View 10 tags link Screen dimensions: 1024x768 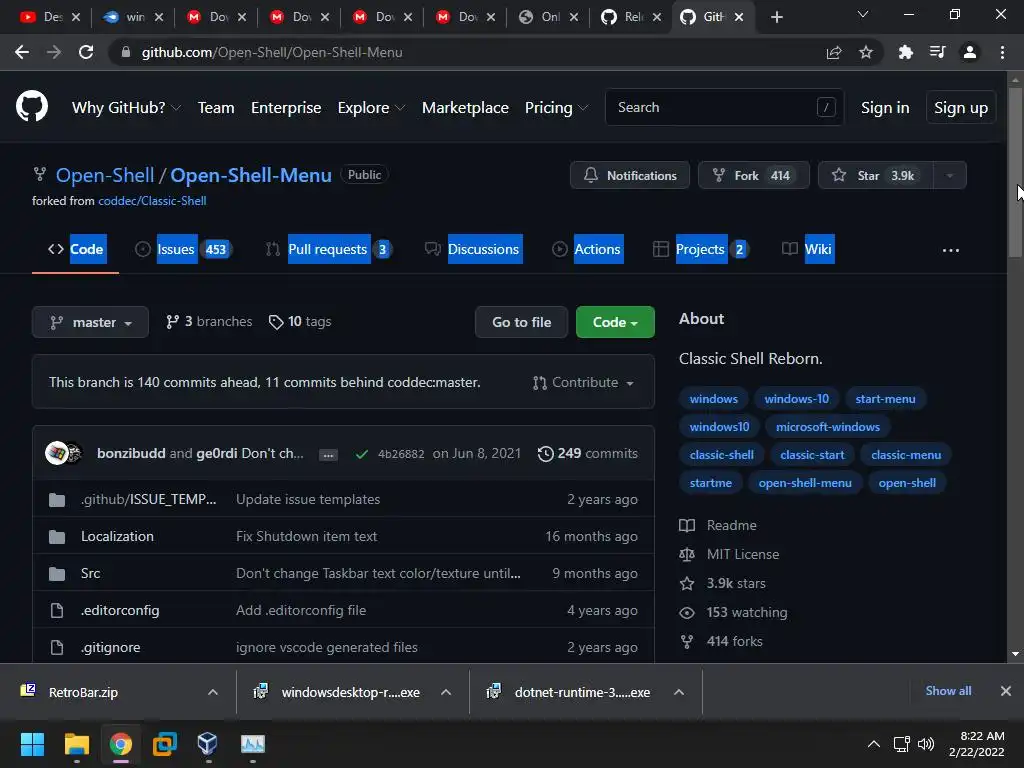pos(300,321)
